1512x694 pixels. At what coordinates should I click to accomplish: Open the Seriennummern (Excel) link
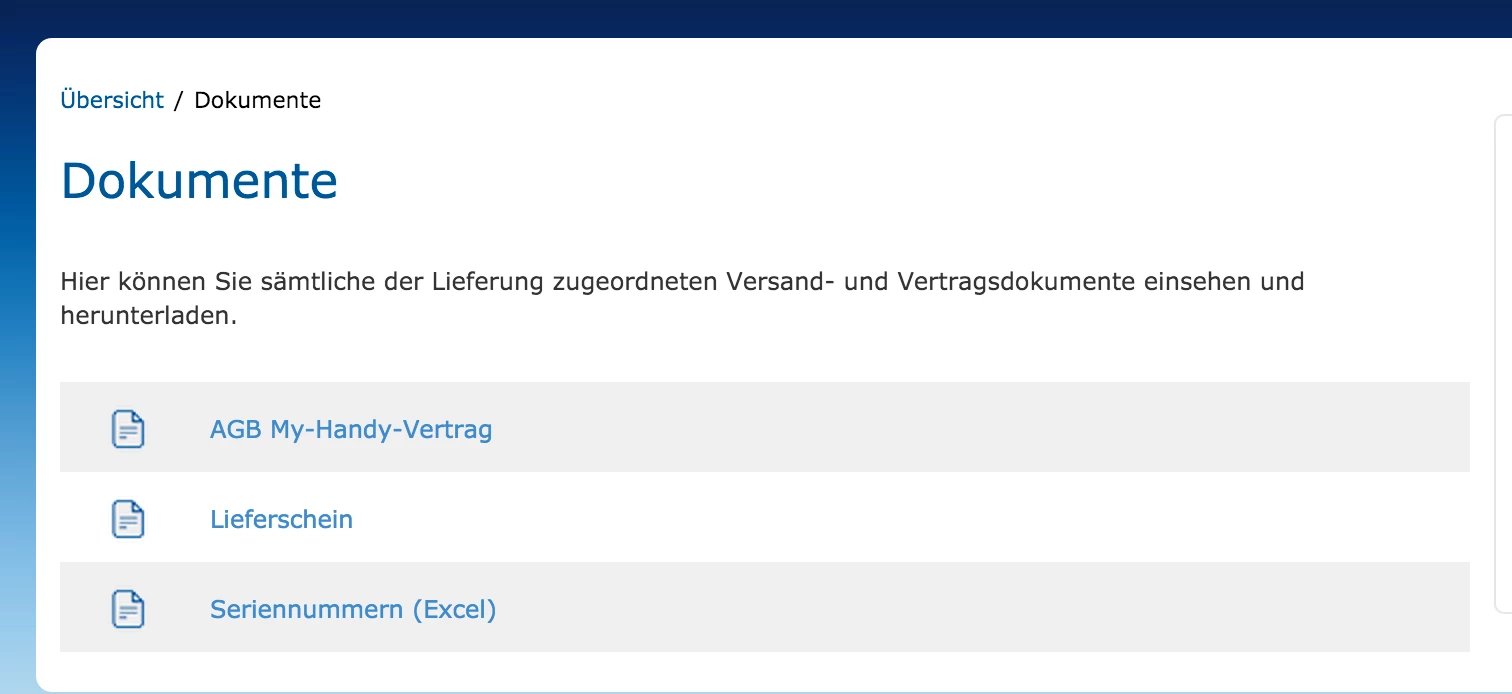pyautogui.click(x=353, y=610)
